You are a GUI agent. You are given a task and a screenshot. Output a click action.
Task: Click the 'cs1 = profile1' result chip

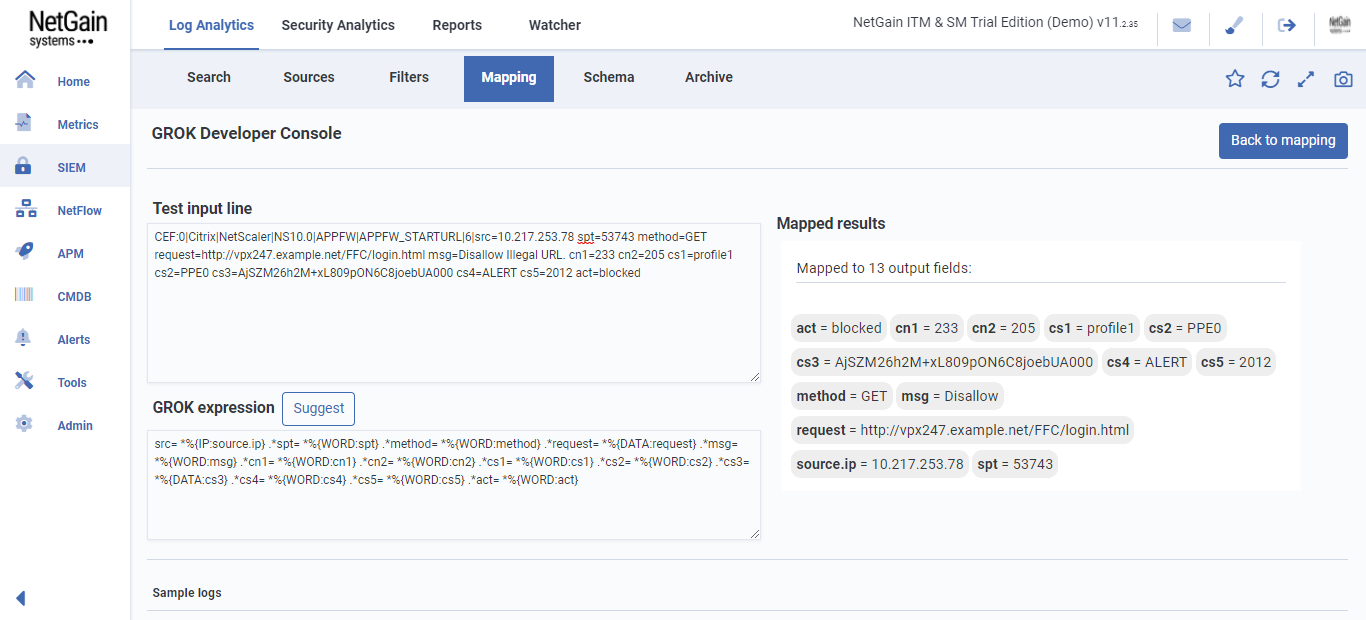tap(1092, 327)
